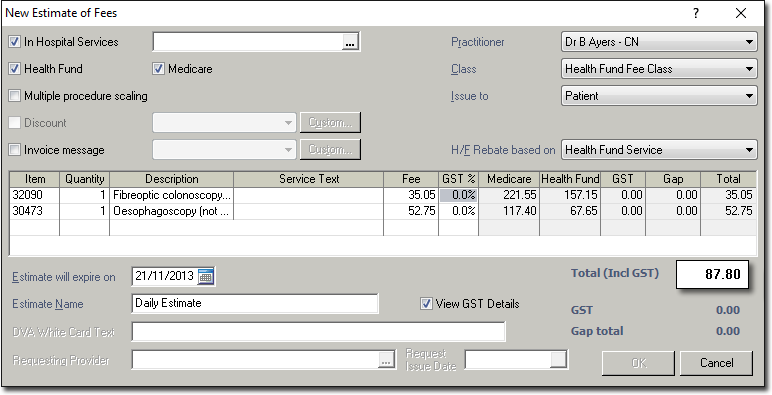Open the In Hospital Services browse ellipsis button
The height and width of the screenshot is (395, 772).
tap(350, 42)
